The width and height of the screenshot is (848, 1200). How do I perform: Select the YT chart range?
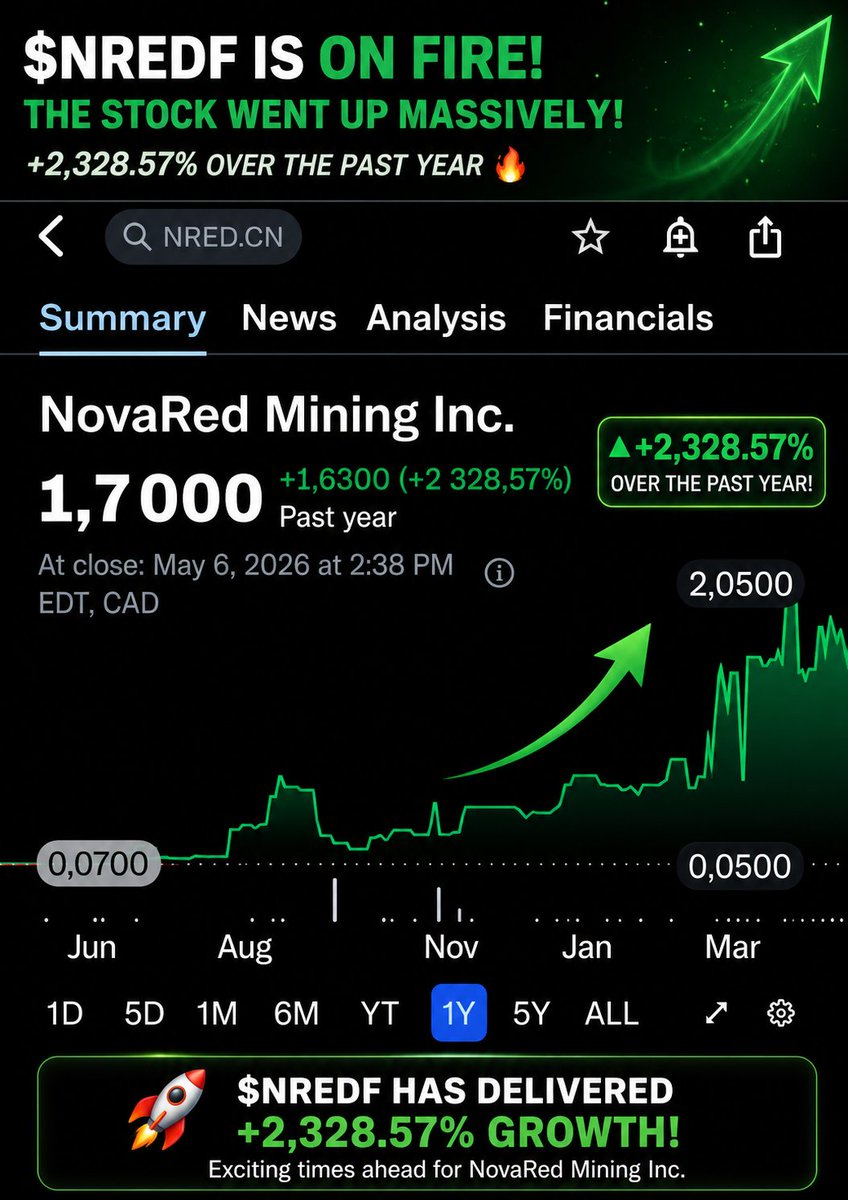coord(379,1014)
